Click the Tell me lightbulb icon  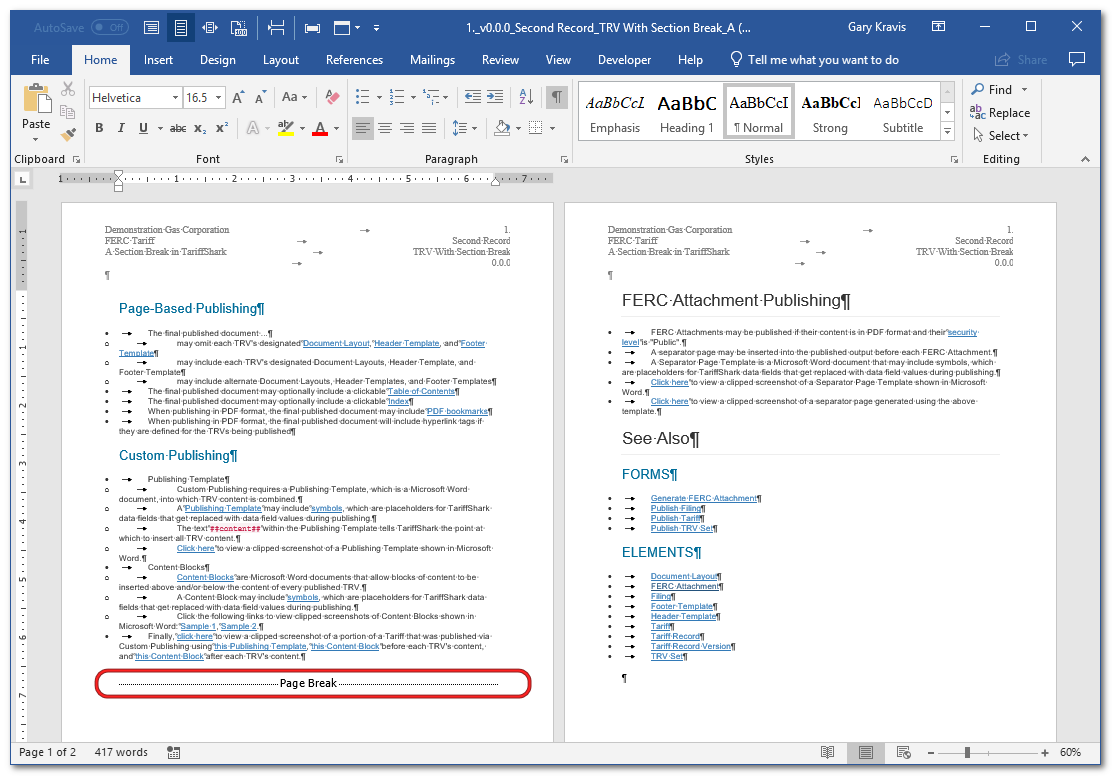736,59
